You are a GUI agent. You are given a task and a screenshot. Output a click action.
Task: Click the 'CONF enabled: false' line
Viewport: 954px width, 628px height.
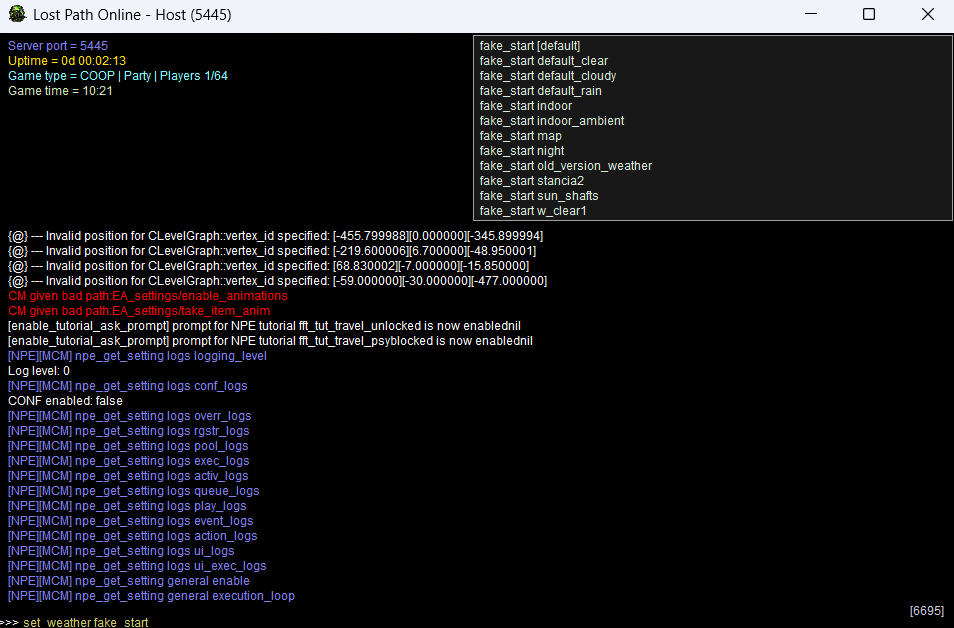(x=65, y=400)
